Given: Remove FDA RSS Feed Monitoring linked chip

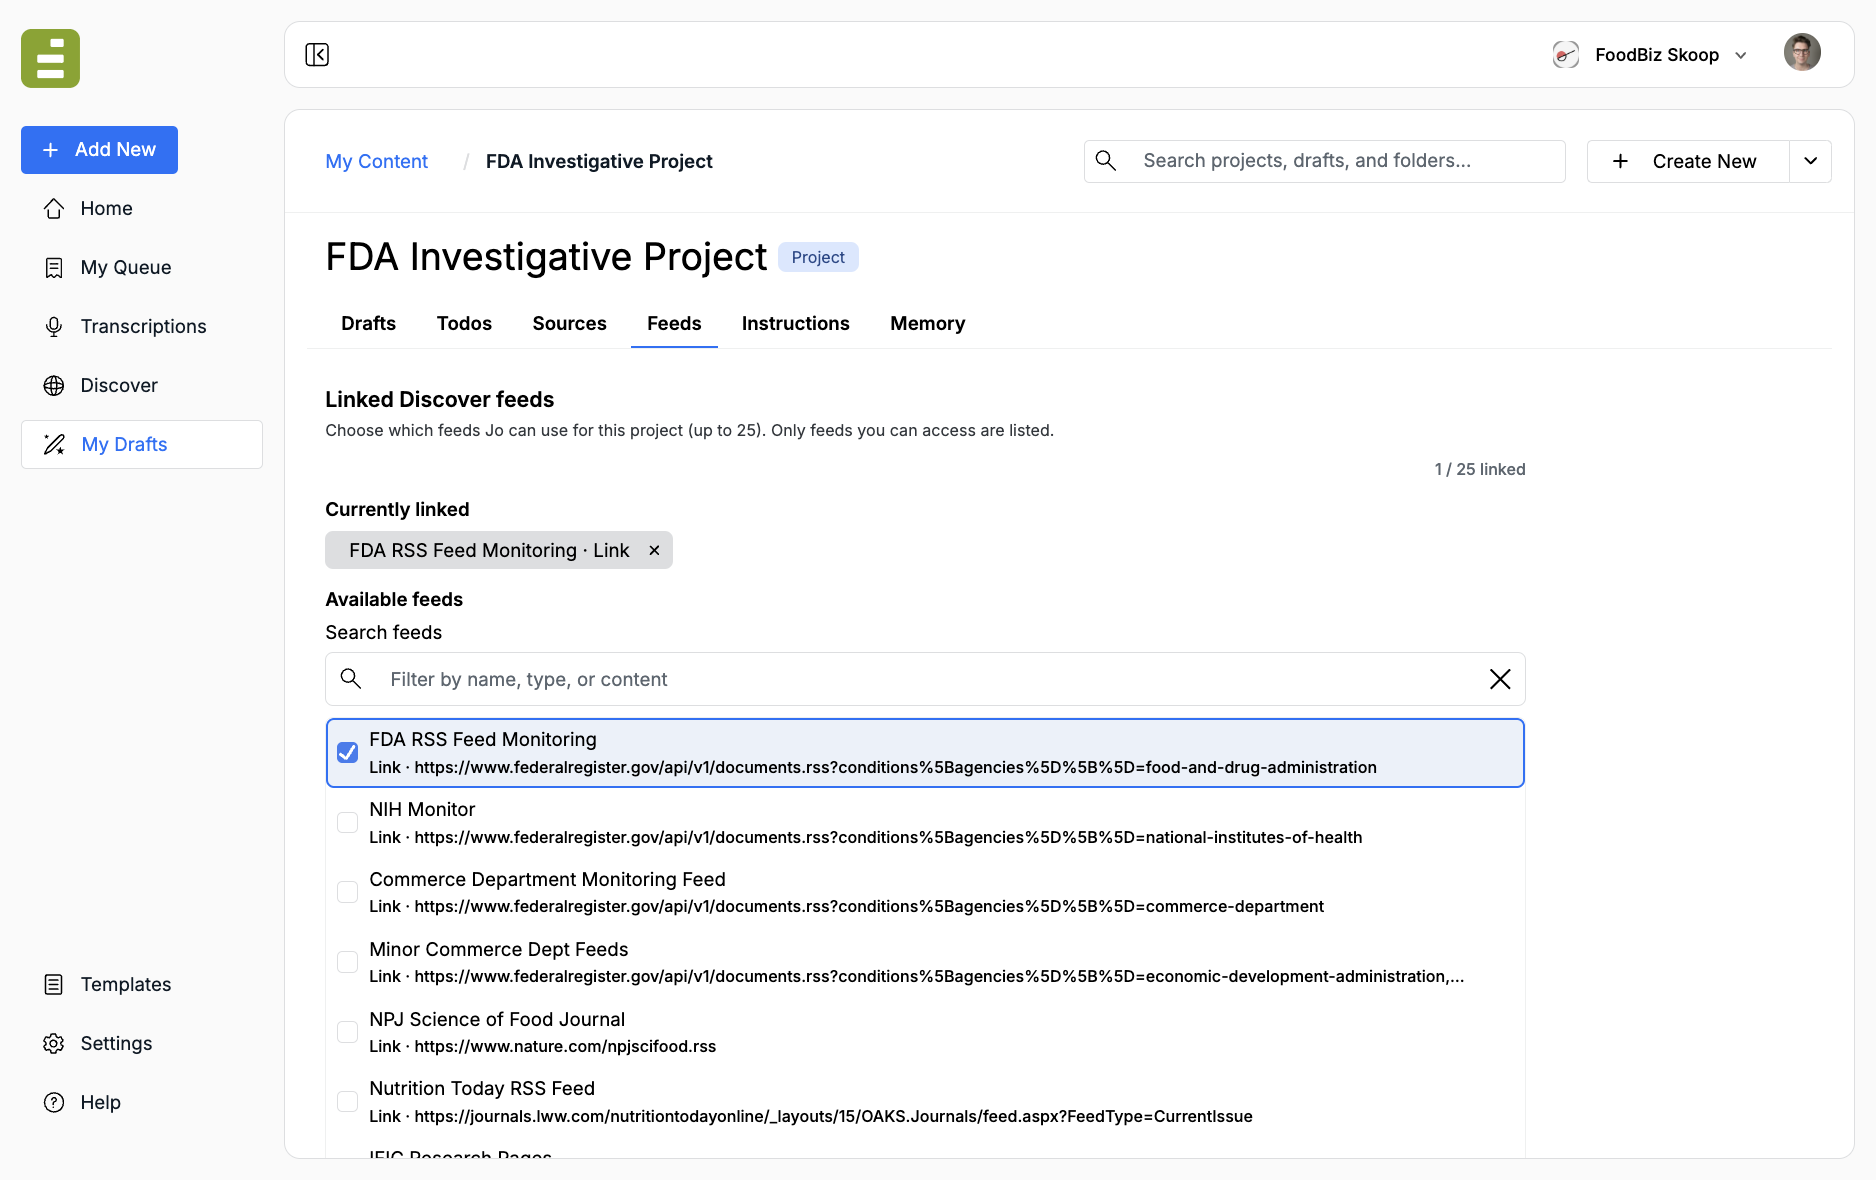Looking at the screenshot, I should pyautogui.click(x=654, y=550).
